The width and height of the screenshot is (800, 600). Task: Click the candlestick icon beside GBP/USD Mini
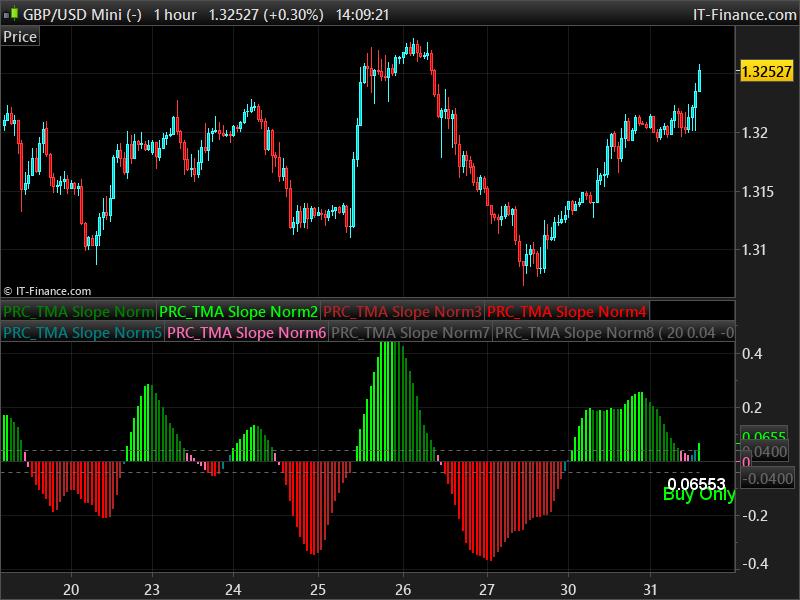pyautogui.click(x=11, y=14)
